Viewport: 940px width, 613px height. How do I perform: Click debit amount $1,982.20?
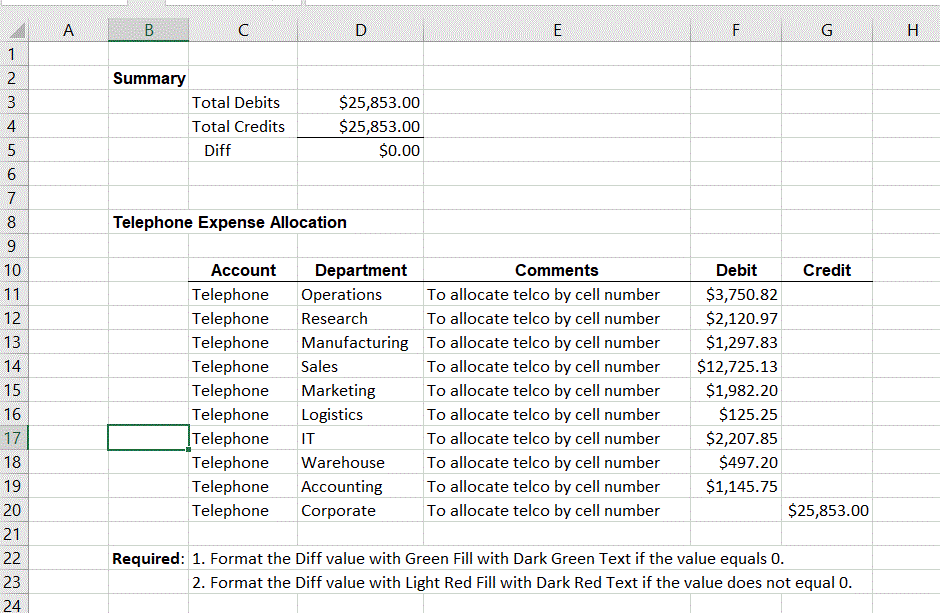[x=736, y=390]
